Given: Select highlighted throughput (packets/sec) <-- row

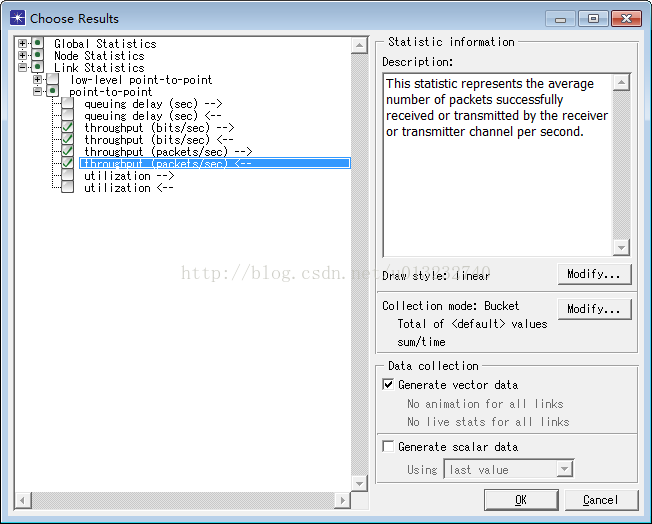Looking at the screenshot, I should 215,163.
